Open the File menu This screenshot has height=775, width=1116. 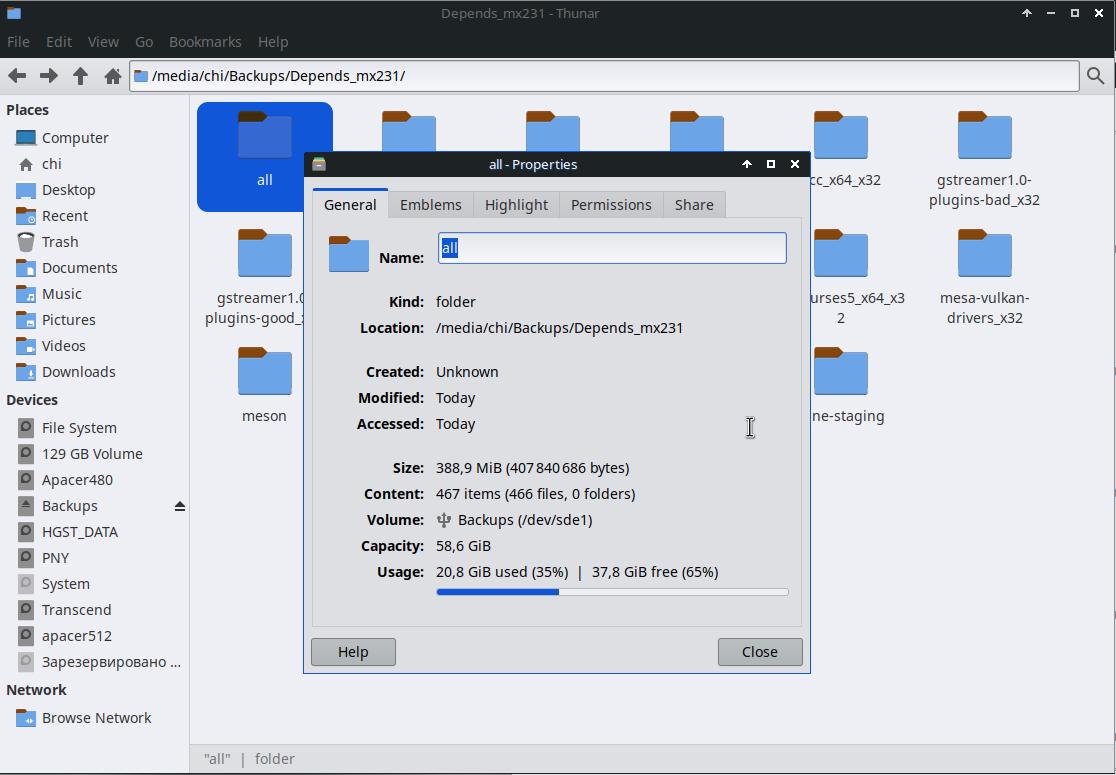pos(19,42)
